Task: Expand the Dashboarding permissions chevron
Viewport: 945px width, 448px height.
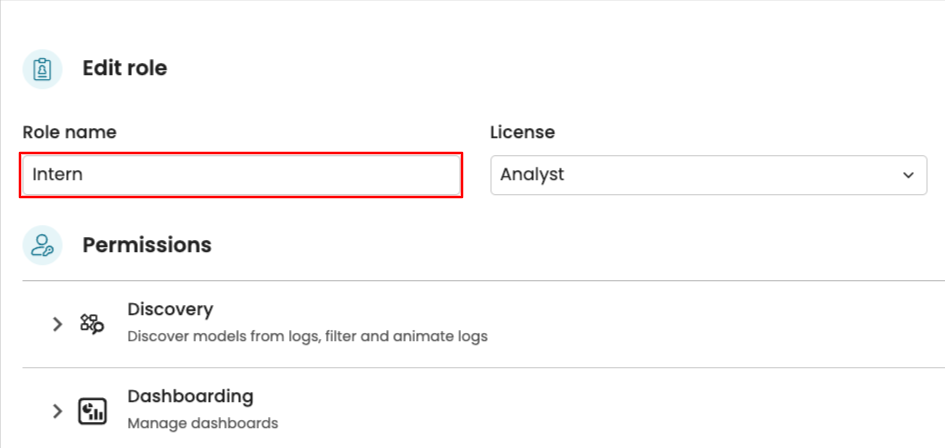Action: (58, 410)
